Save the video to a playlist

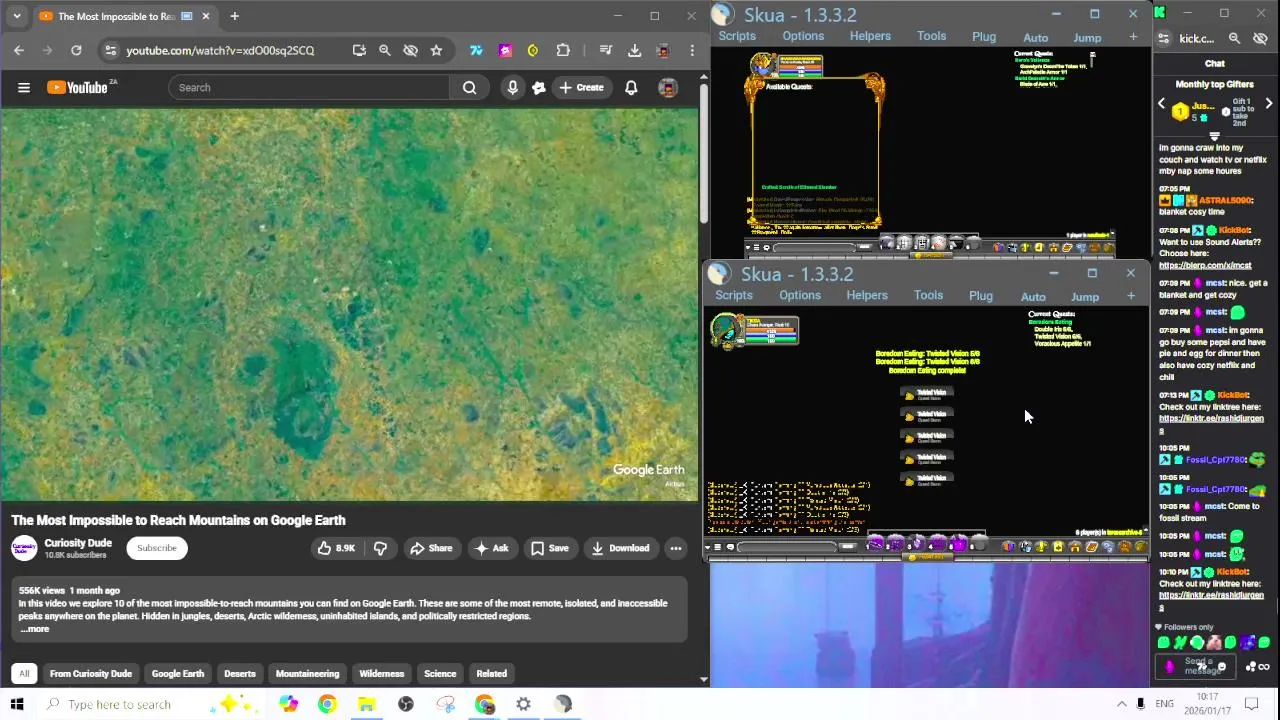pyautogui.click(x=550, y=548)
